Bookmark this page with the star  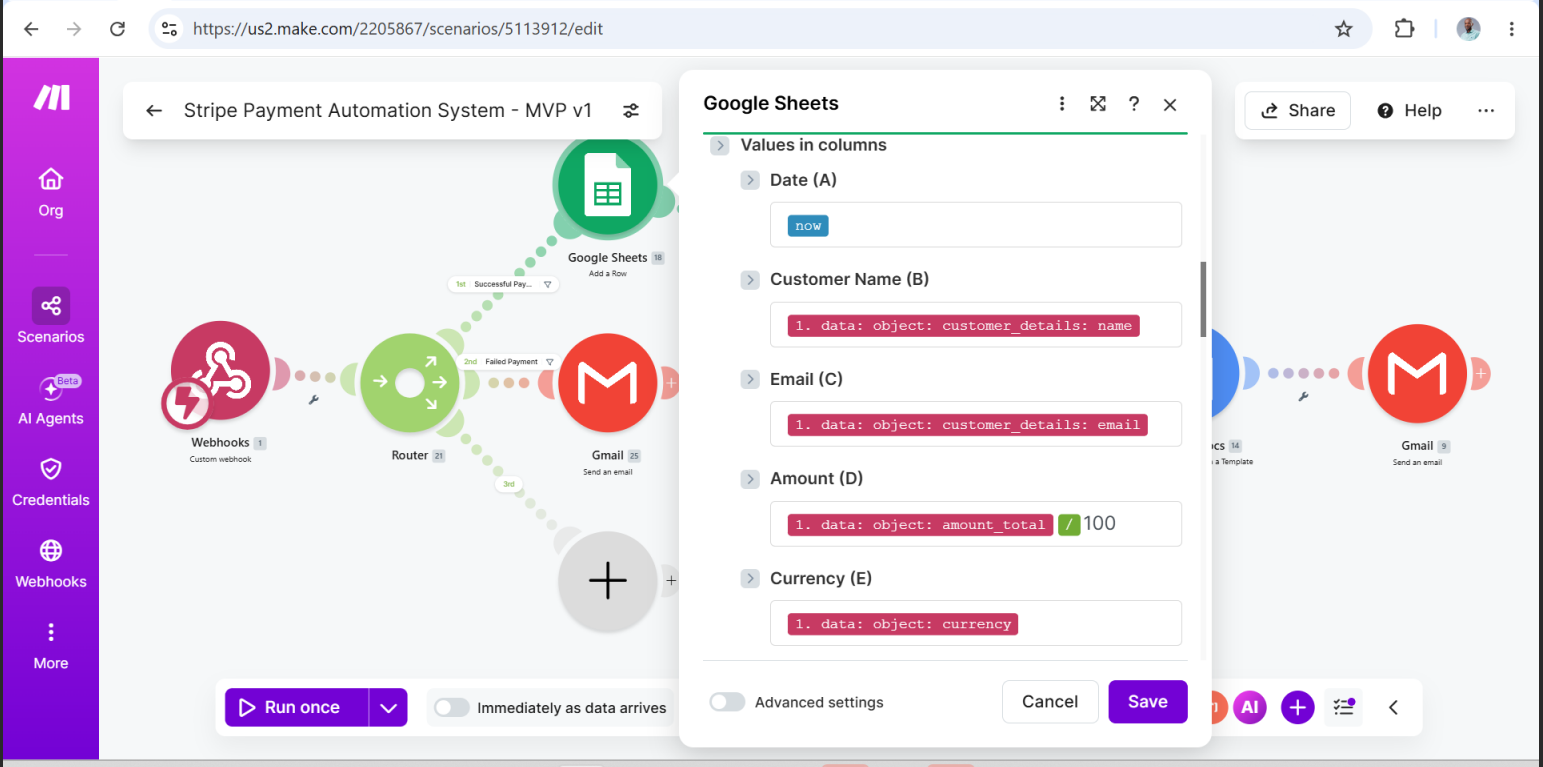(x=1343, y=29)
